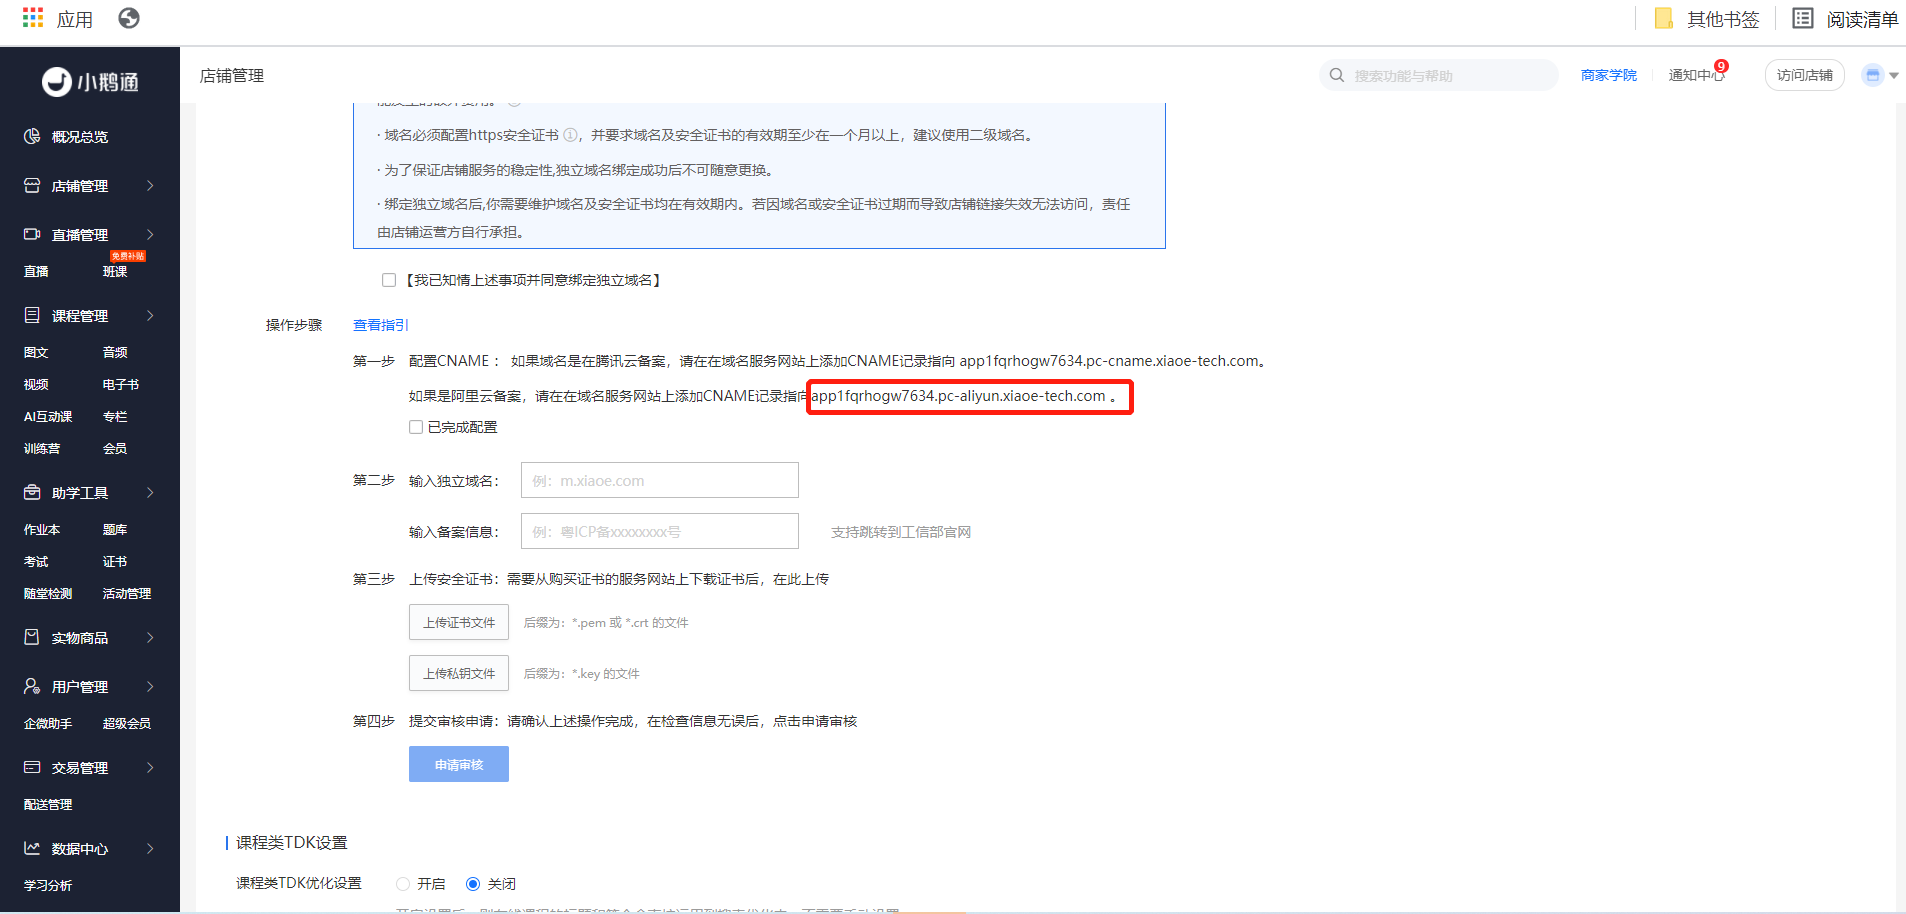Screen dimensions: 1906x914
Task: Click the 数据中心 chart icon
Action: tap(32, 848)
